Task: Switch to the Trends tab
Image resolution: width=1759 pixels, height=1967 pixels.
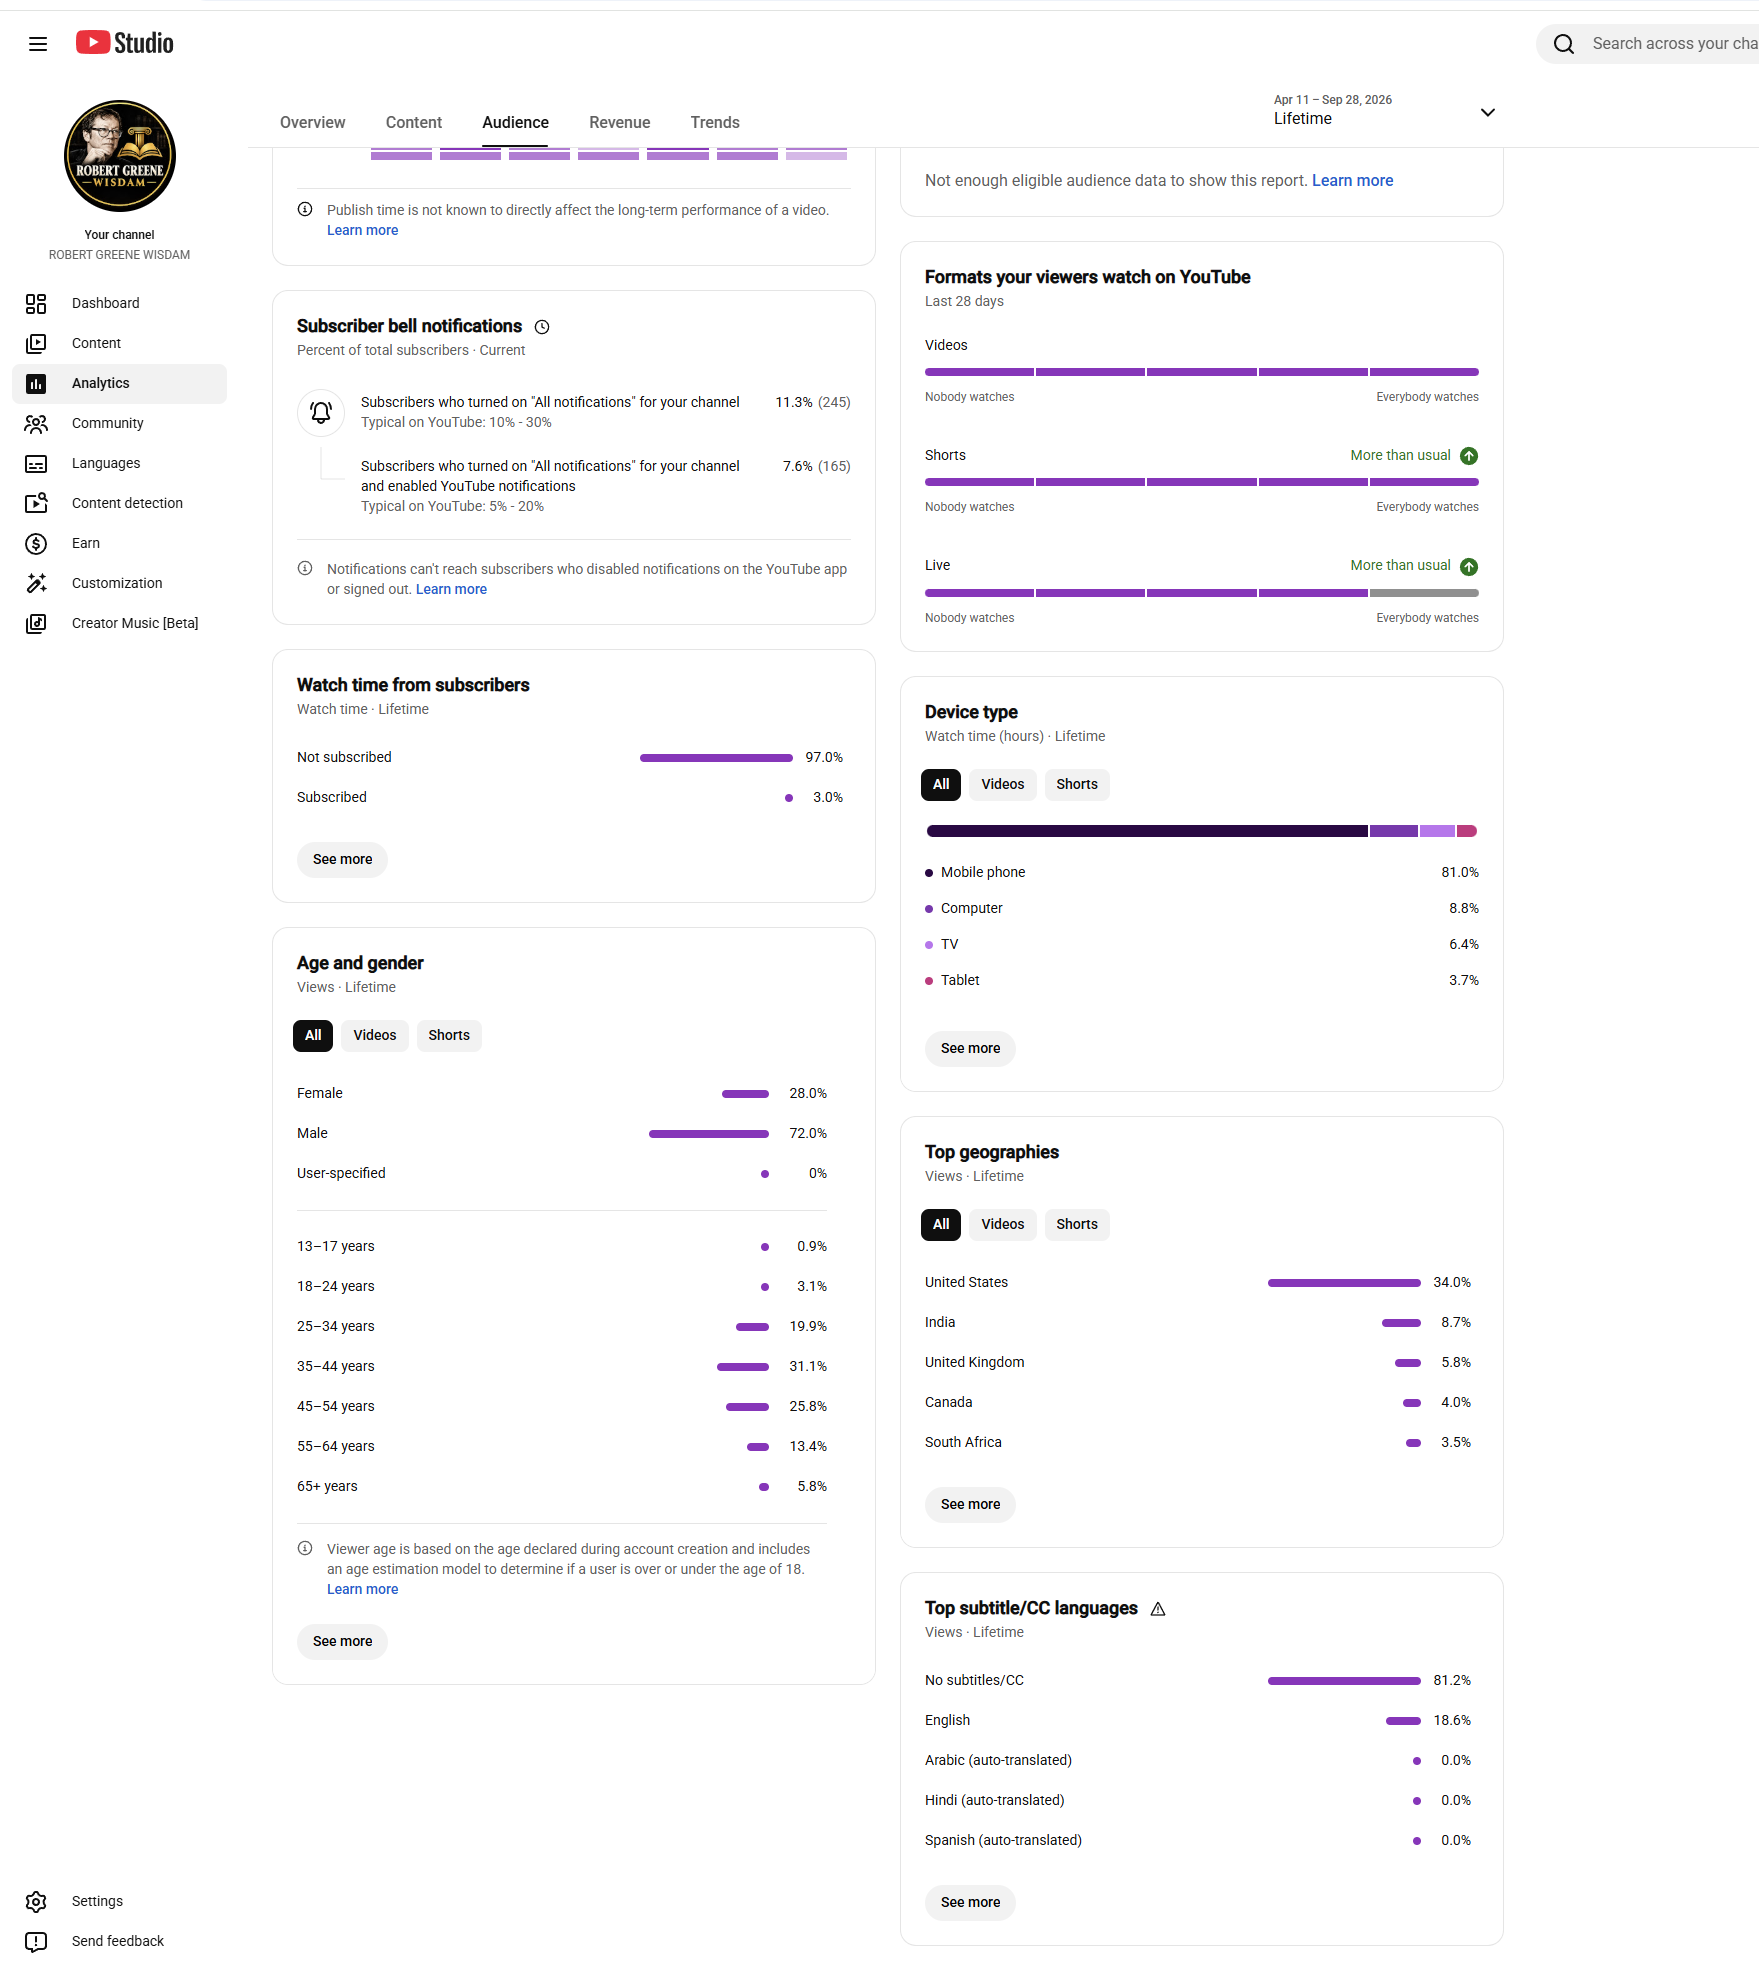Action: pos(715,122)
